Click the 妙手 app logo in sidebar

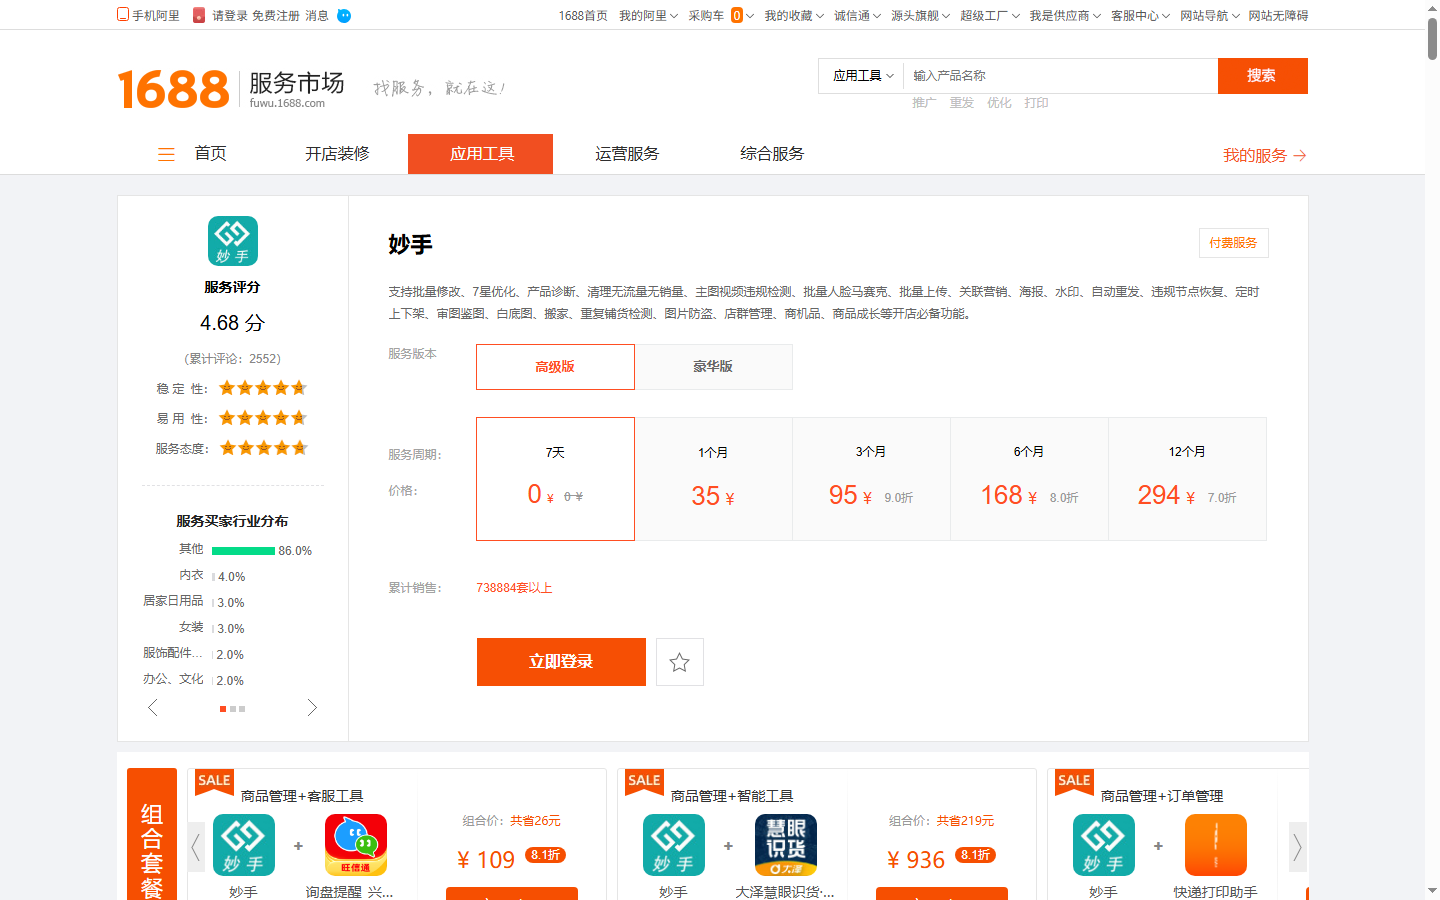[x=233, y=241]
